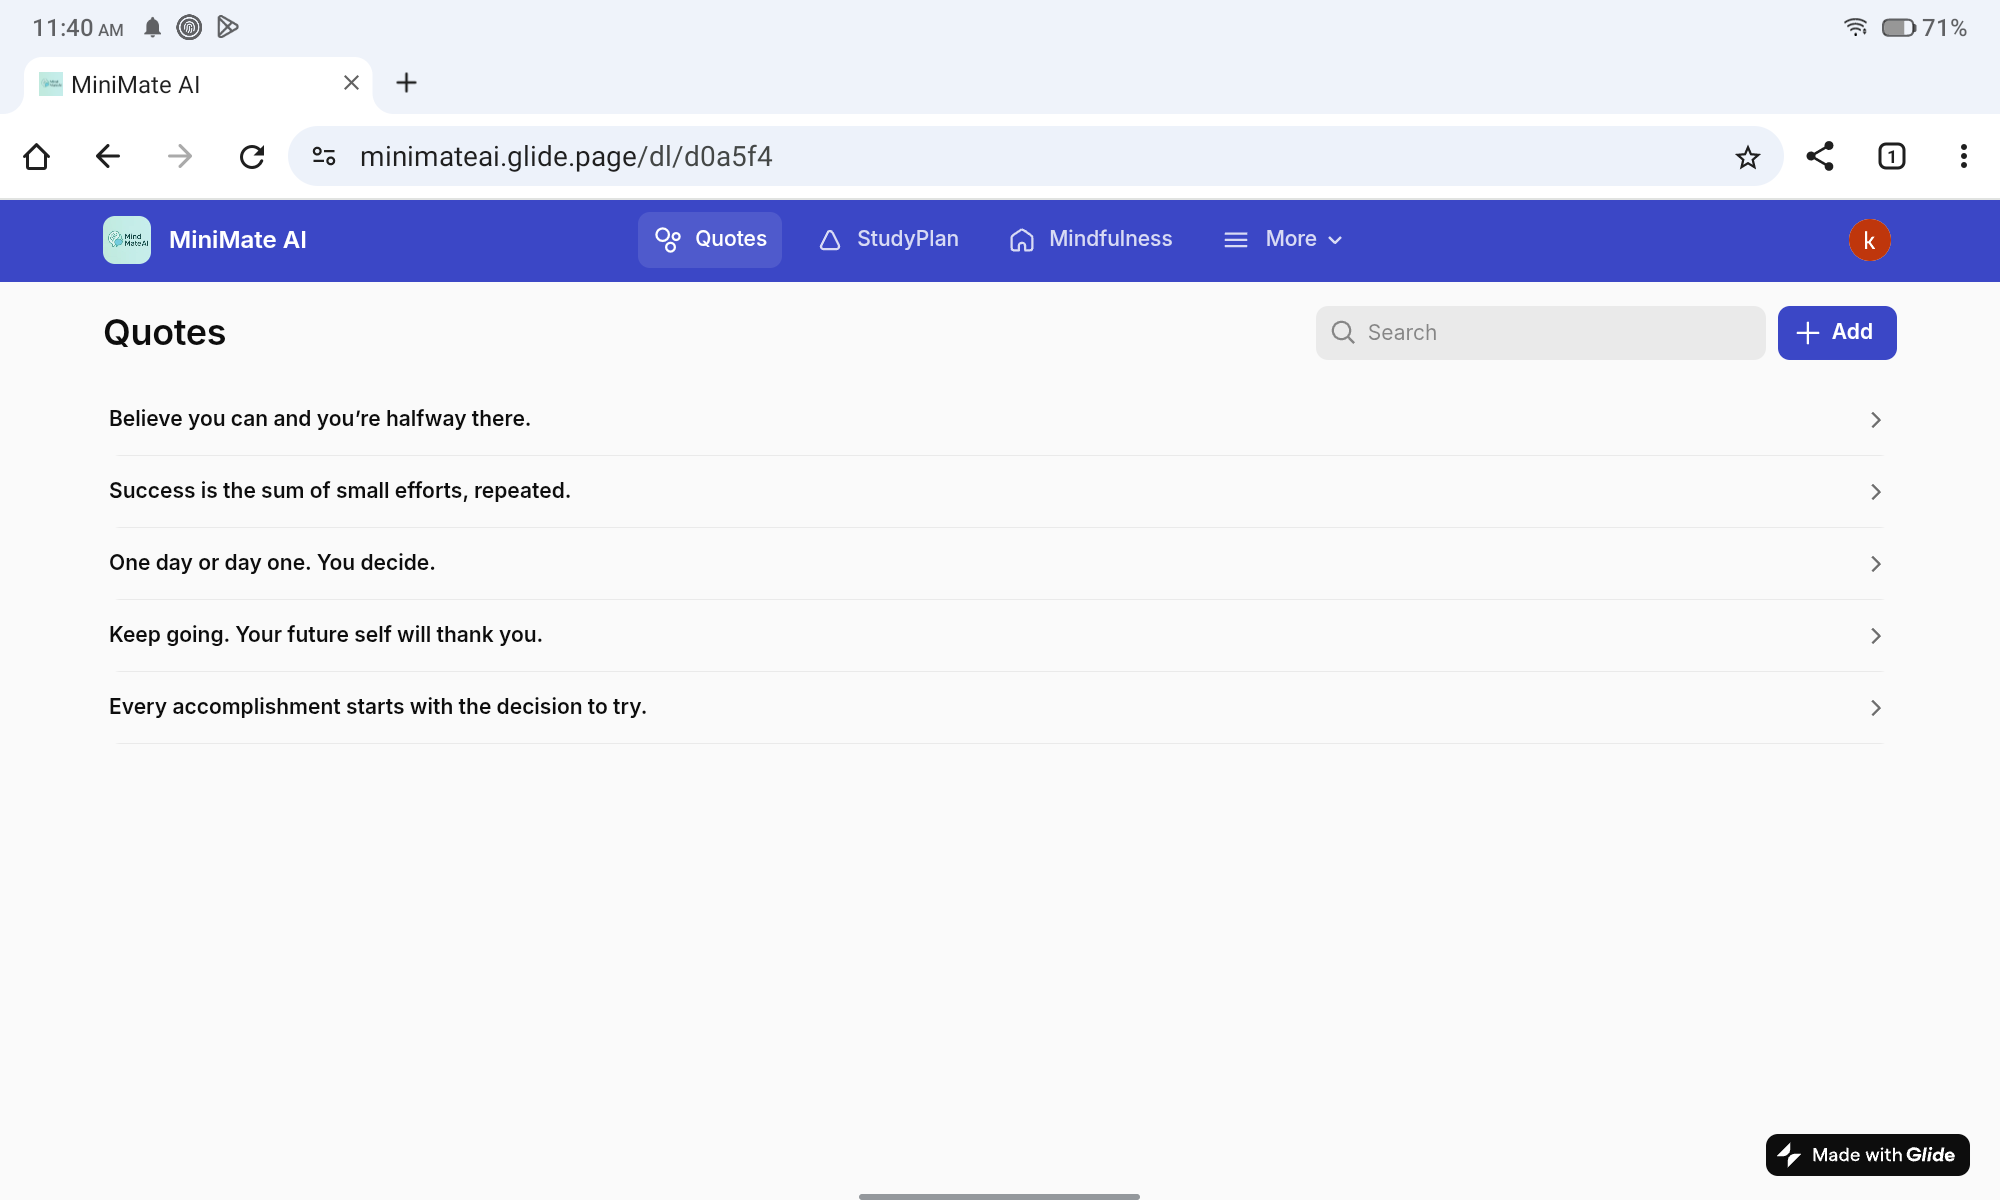Focus the Search quotes field
The height and width of the screenshot is (1200, 2000).
pyautogui.click(x=1540, y=333)
